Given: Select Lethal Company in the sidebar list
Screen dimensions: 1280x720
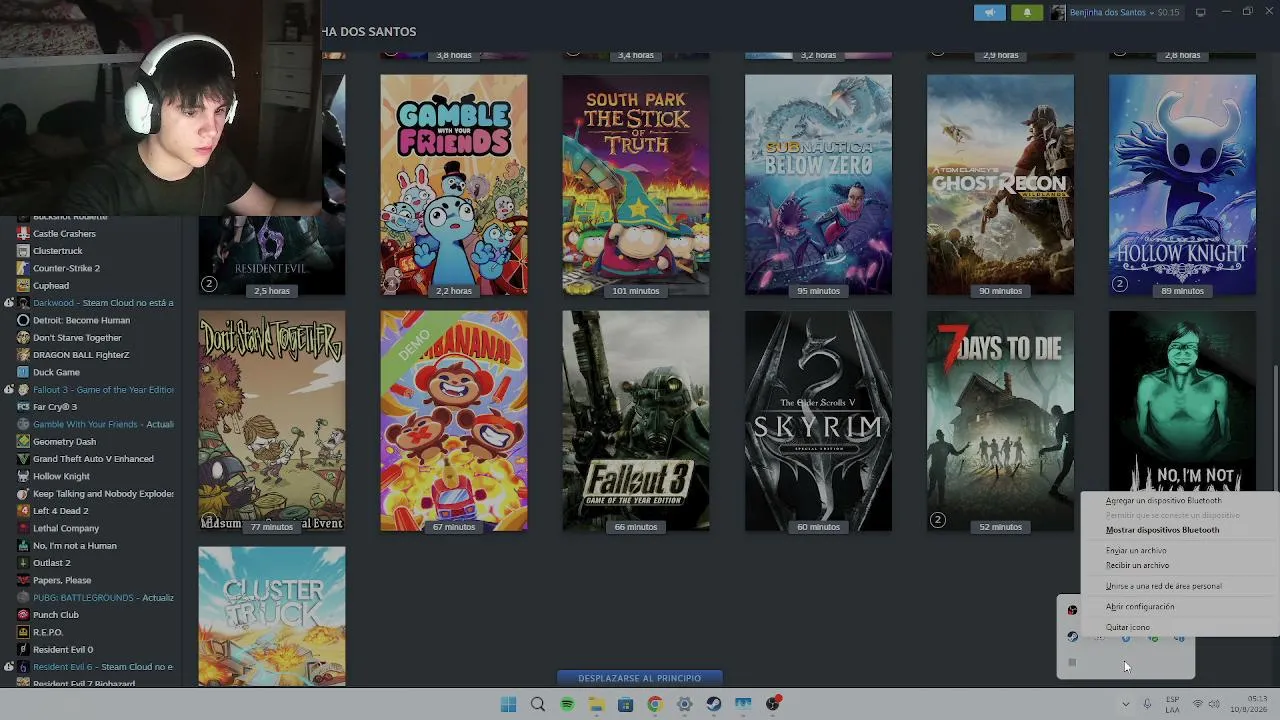Looking at the screenshot, I should [x=66, y=528].
